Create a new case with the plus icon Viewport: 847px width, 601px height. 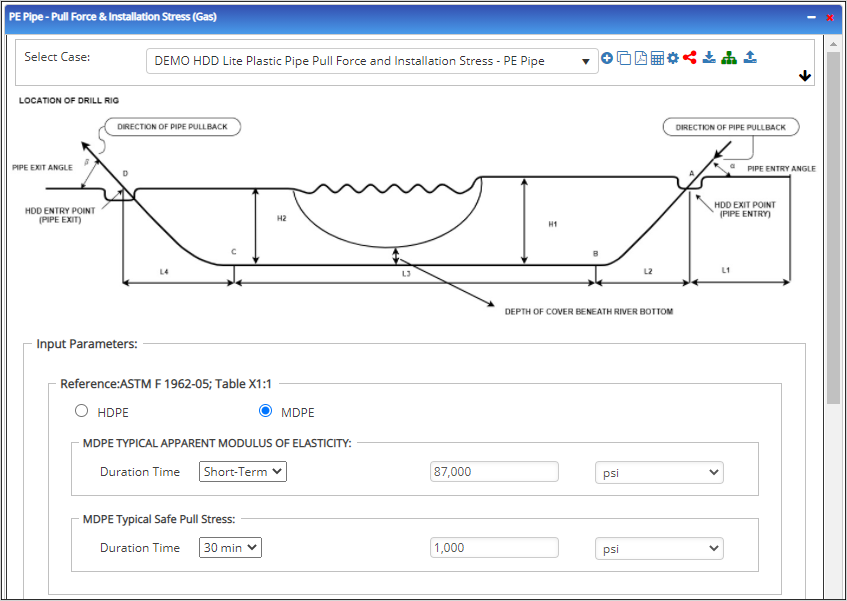(x=607, y=57)
